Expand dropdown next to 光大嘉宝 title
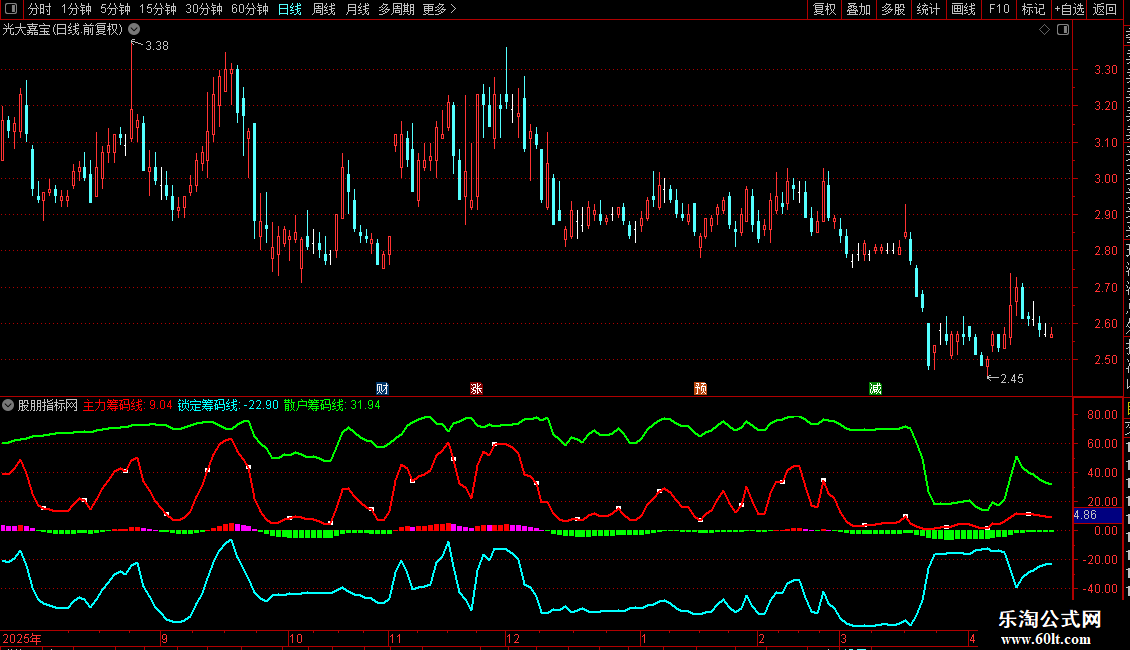 point(134,29)
